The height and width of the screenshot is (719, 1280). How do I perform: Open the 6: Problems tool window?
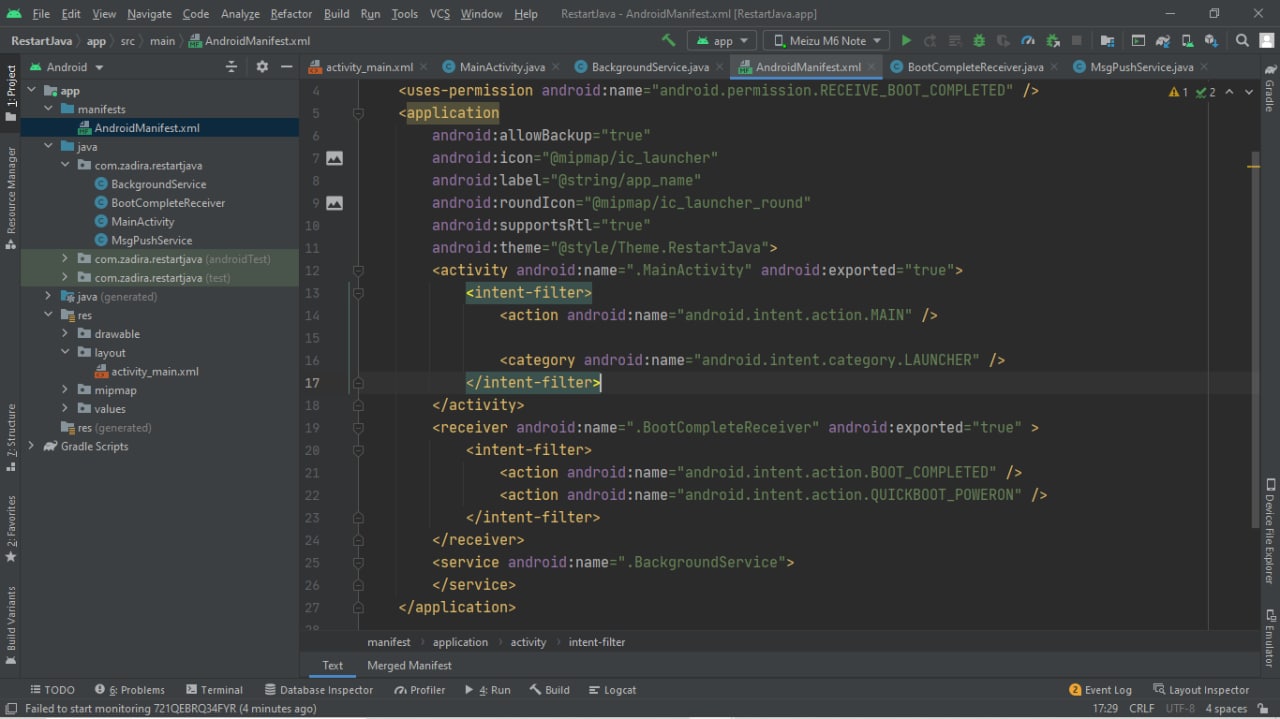(129, 690)
